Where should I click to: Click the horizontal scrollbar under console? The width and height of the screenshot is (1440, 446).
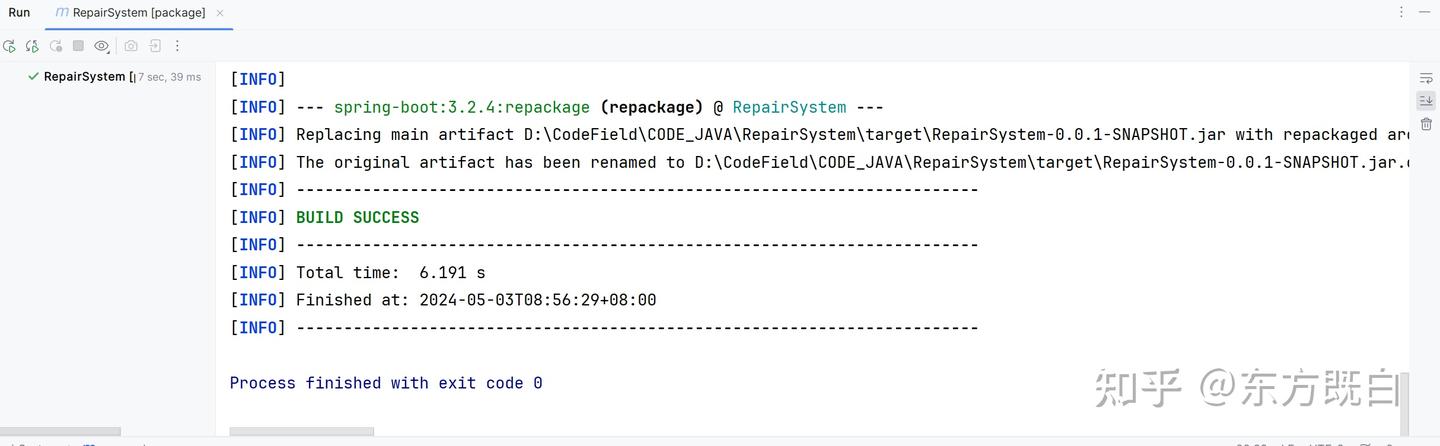coord(301,432)
